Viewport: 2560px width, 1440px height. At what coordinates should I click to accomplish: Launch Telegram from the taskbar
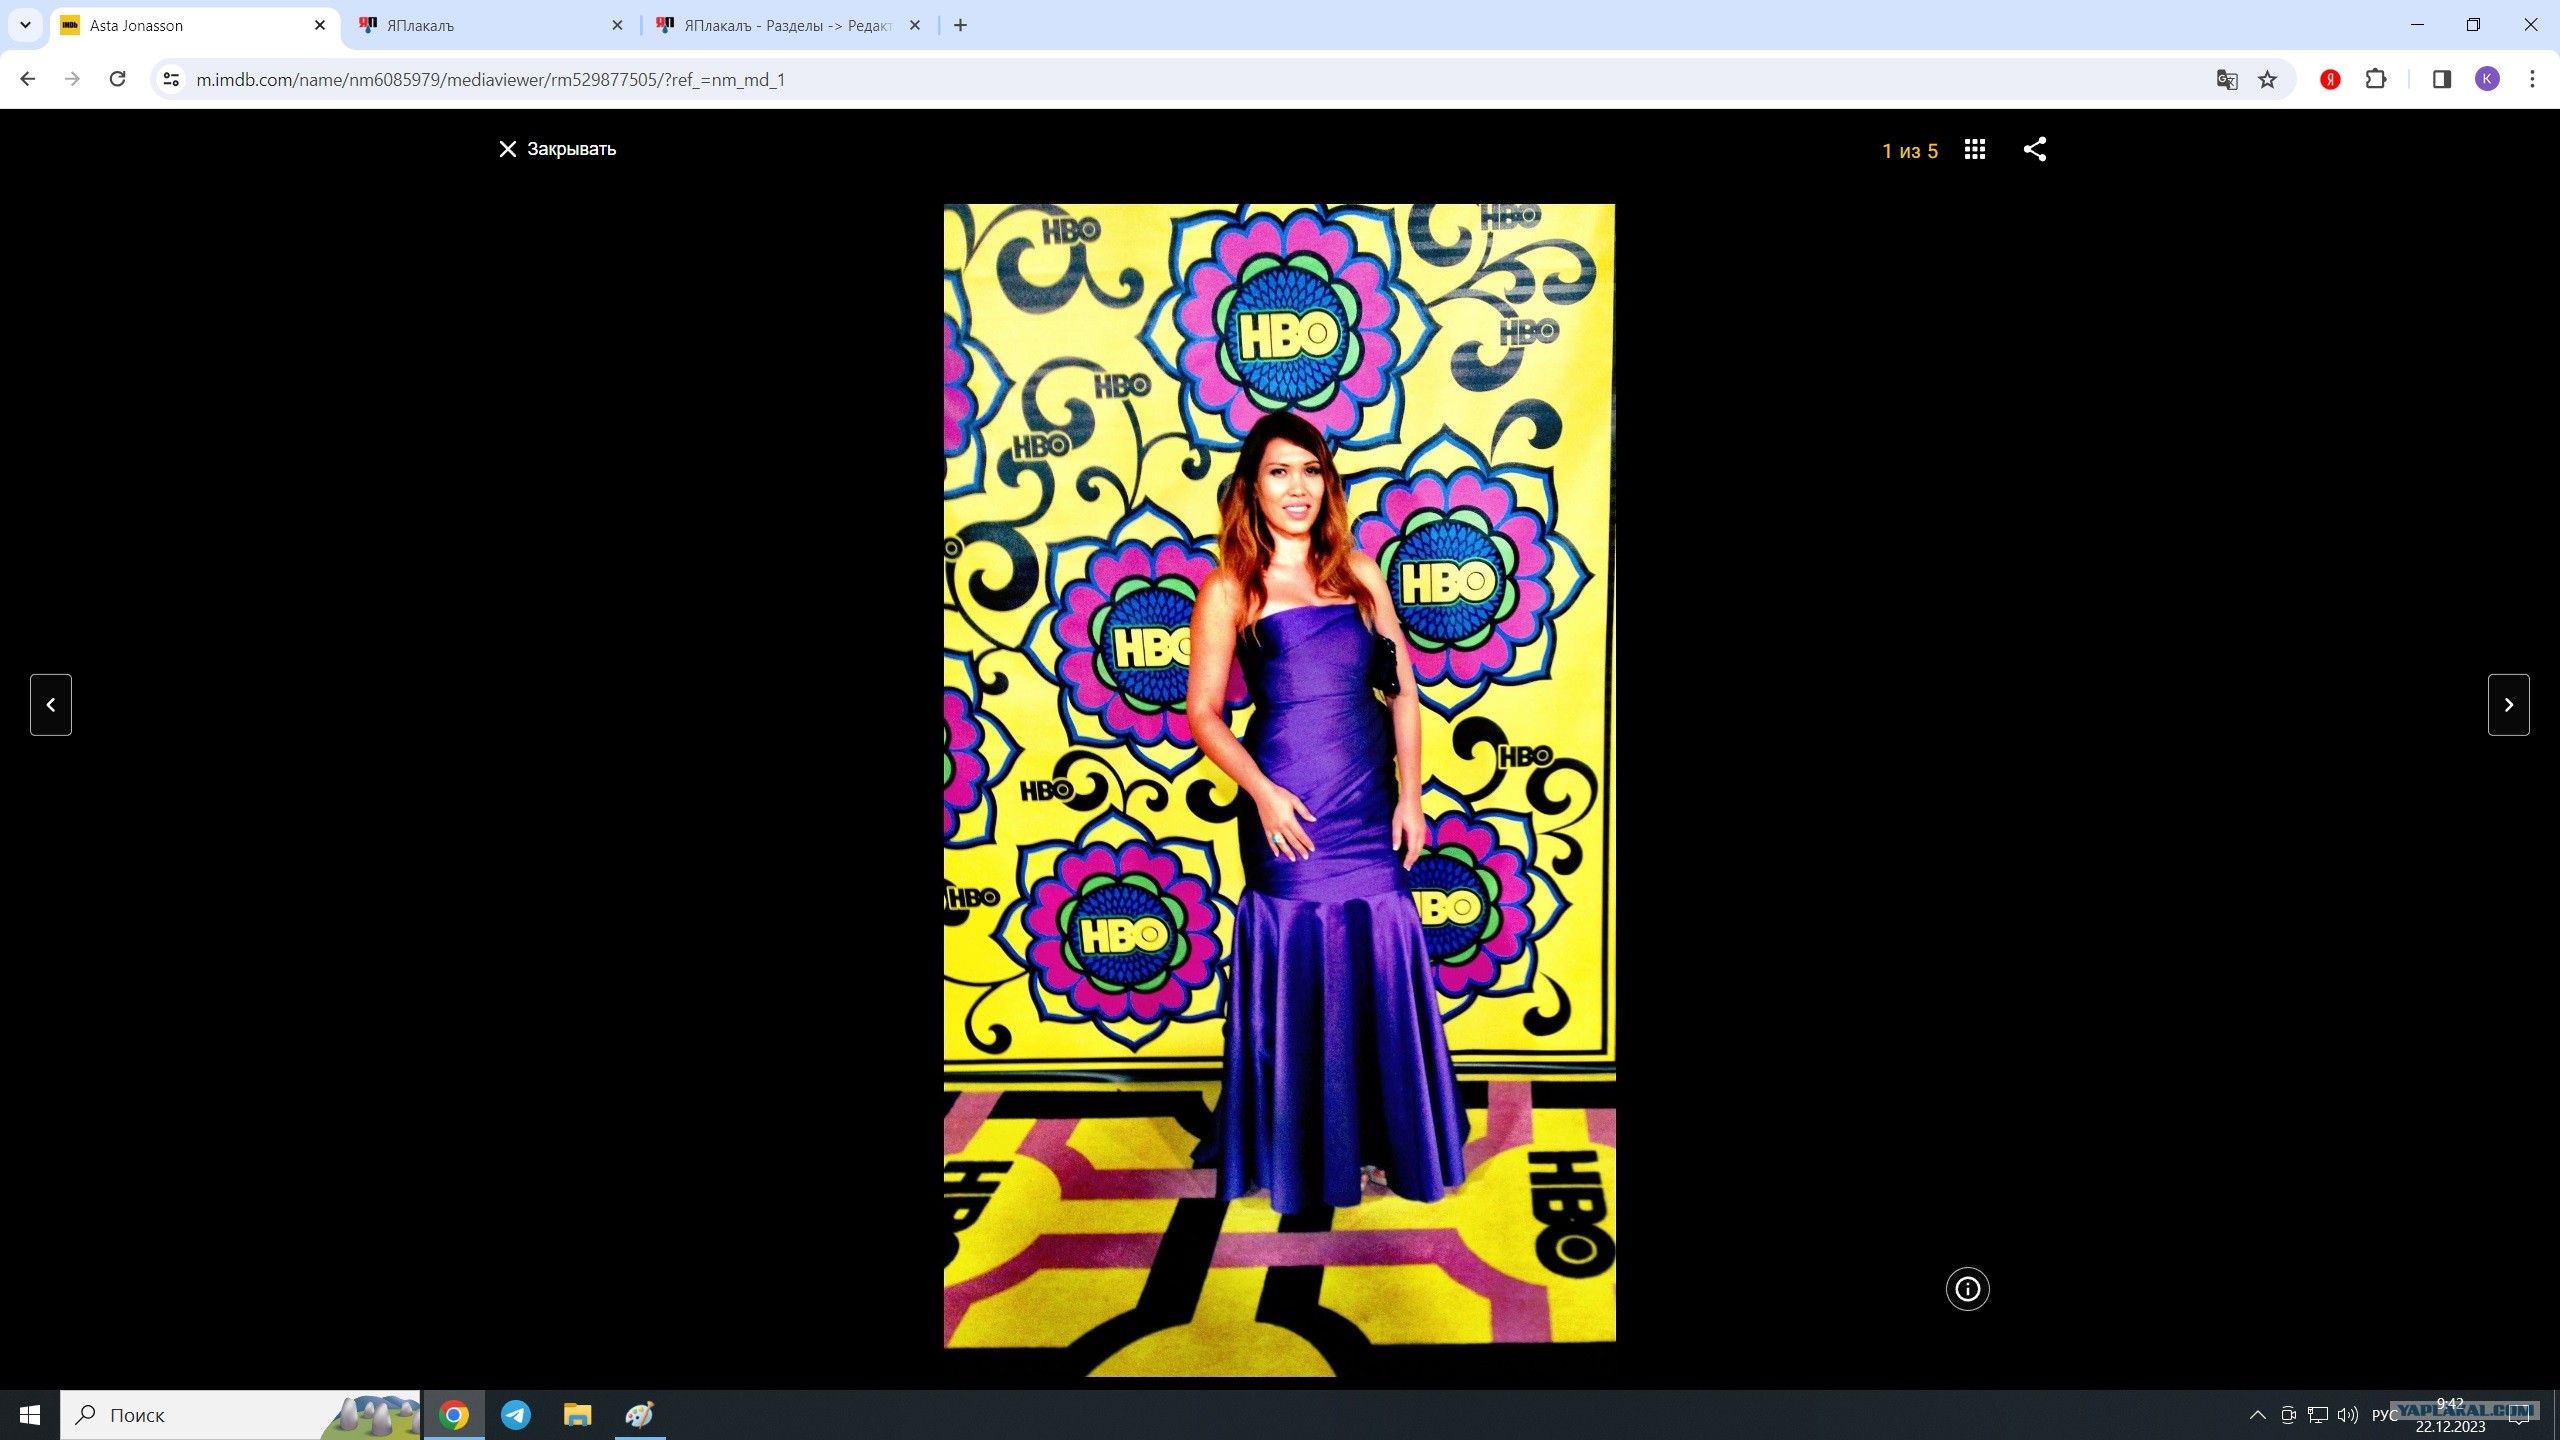point(516,1415)
